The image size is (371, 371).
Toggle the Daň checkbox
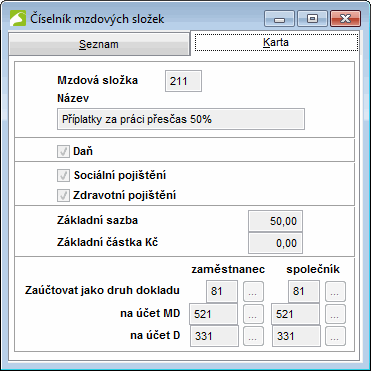pos(63,152)
